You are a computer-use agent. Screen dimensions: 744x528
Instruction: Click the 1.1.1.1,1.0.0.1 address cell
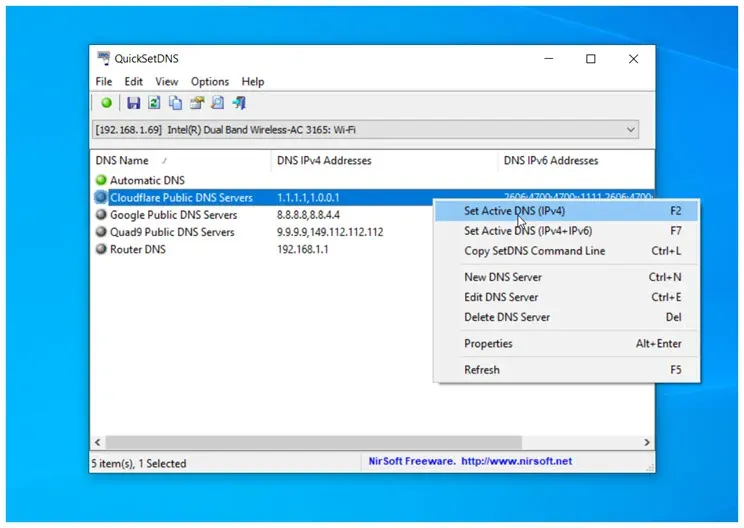coord(308,197)
